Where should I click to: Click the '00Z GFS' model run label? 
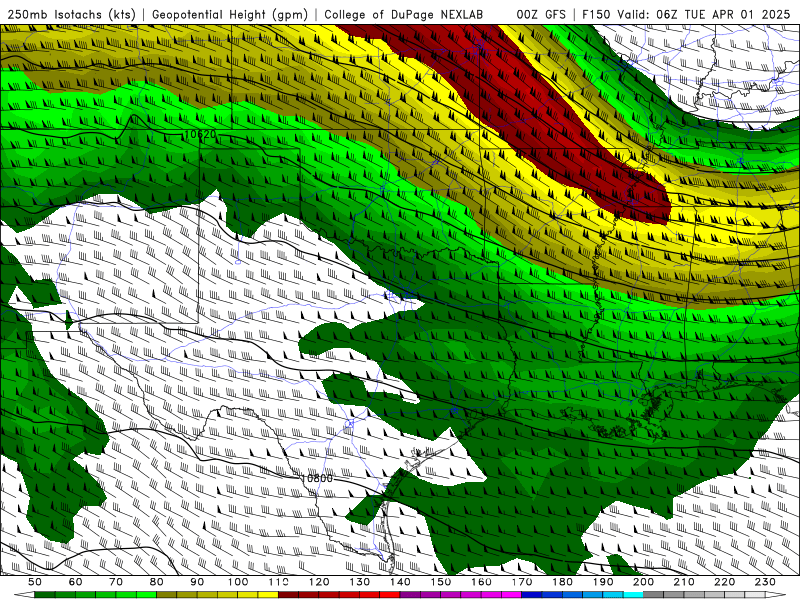click(541, 14)
